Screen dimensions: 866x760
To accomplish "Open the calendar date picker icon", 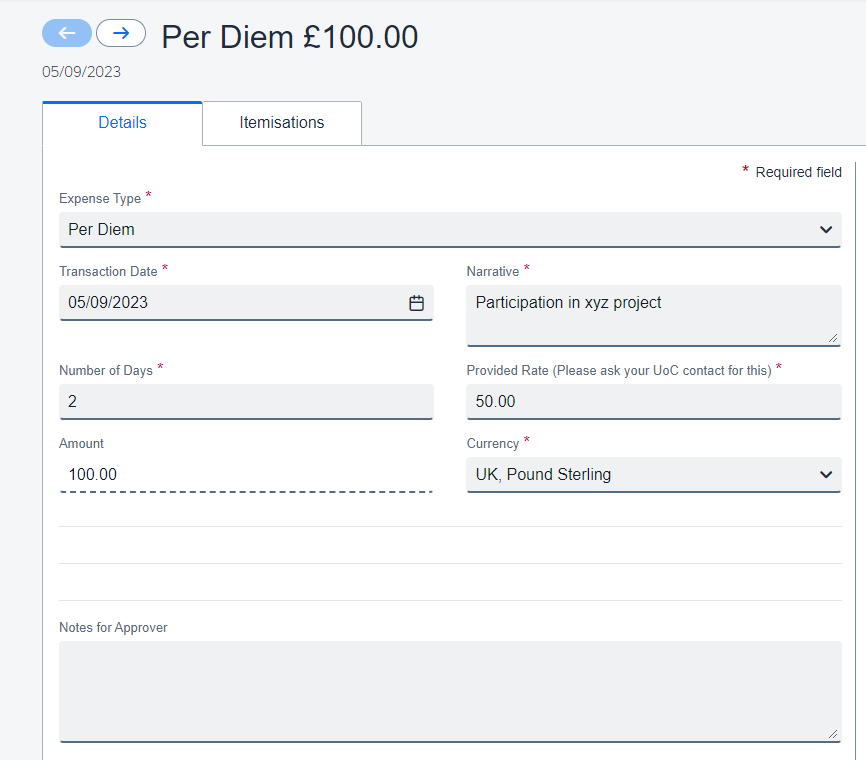I will [417, 303].
